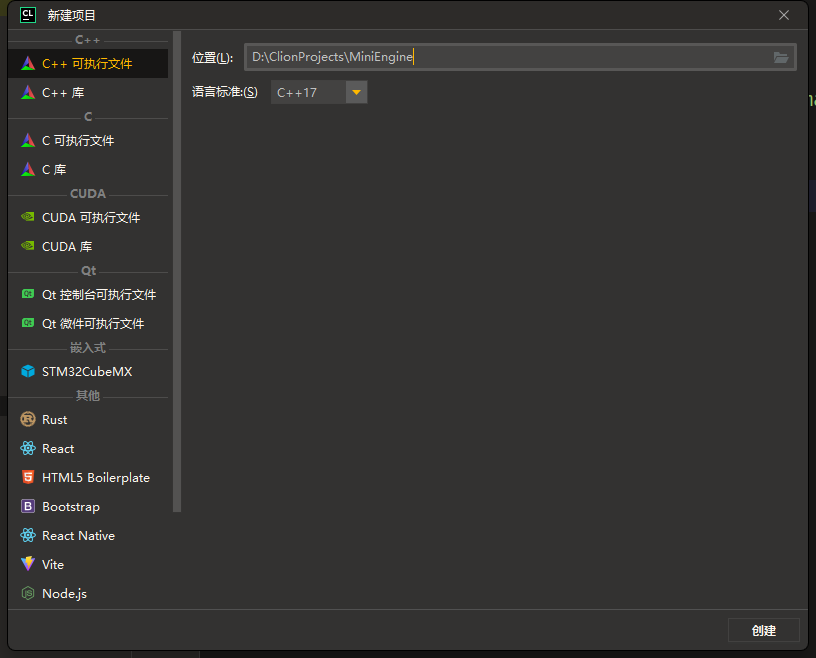The image size is (816, 658).
Task: Choose C 库 project template
Action: 88,169
